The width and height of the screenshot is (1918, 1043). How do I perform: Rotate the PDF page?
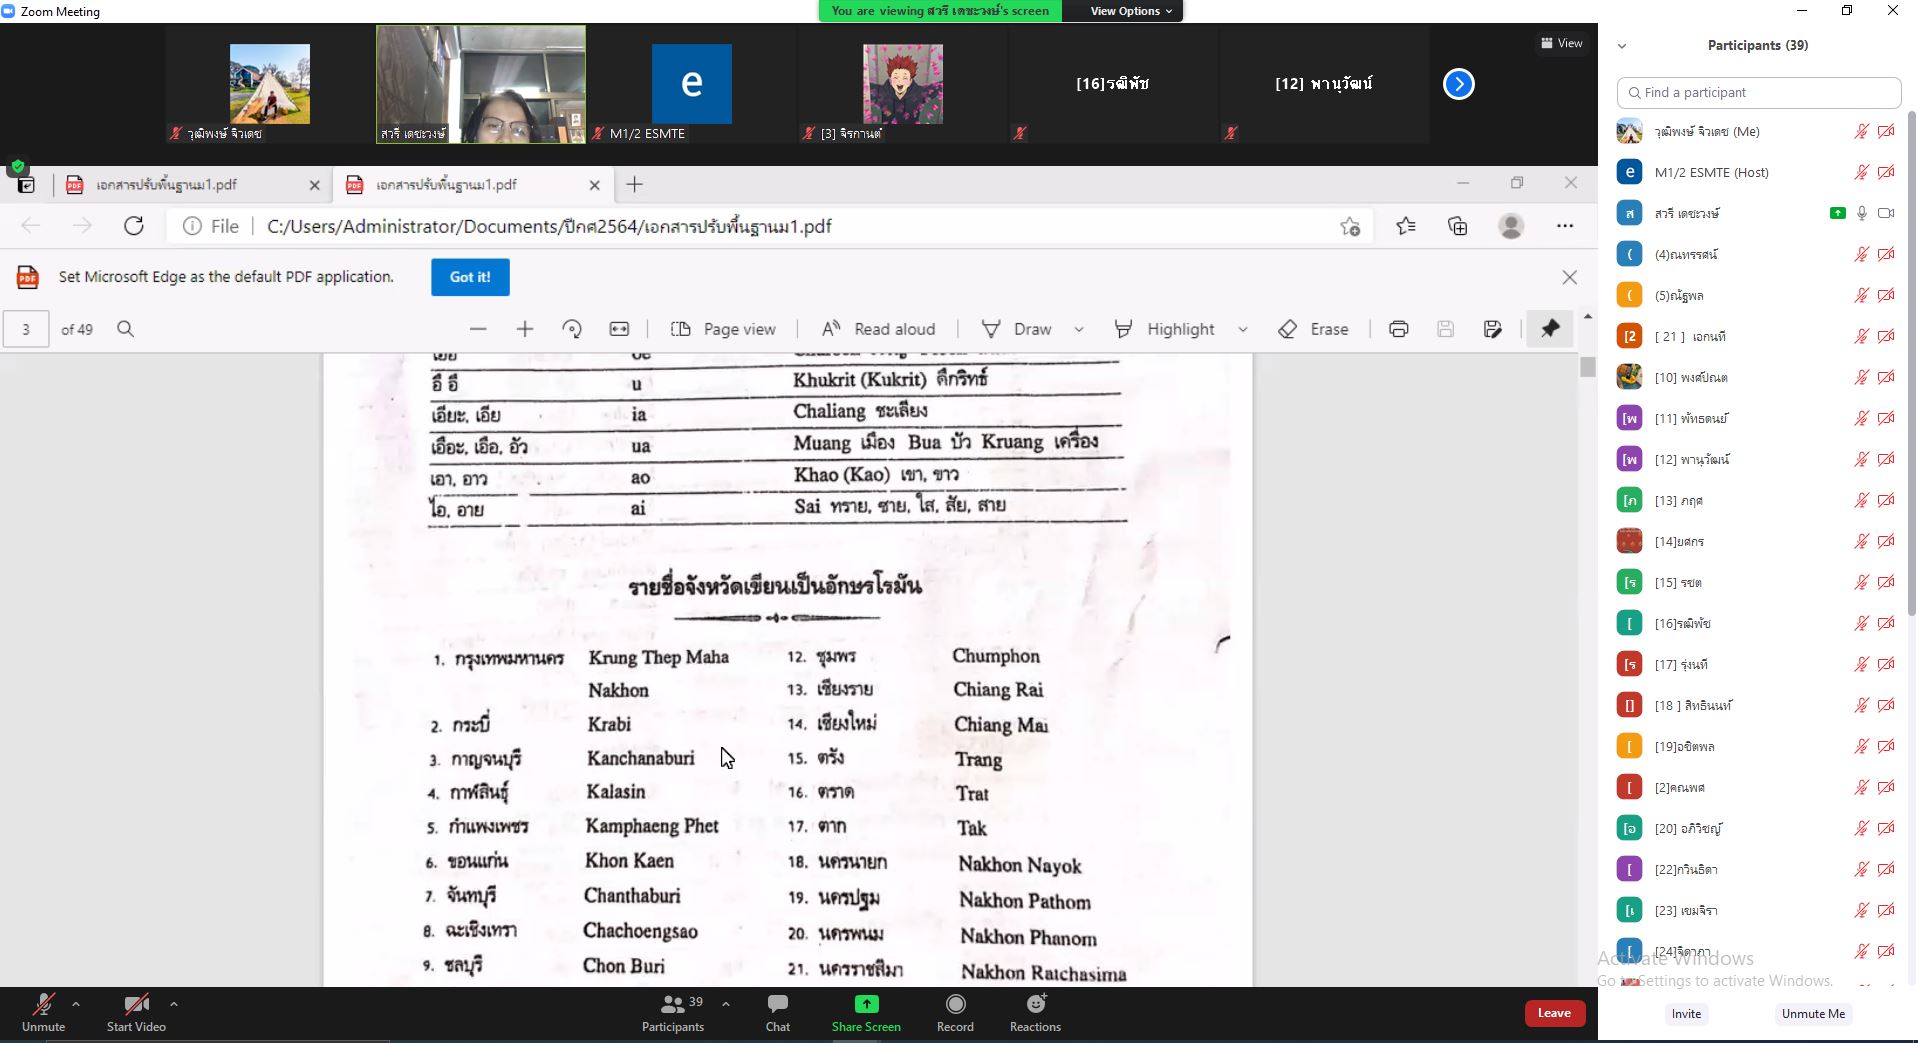click(572, 329)
